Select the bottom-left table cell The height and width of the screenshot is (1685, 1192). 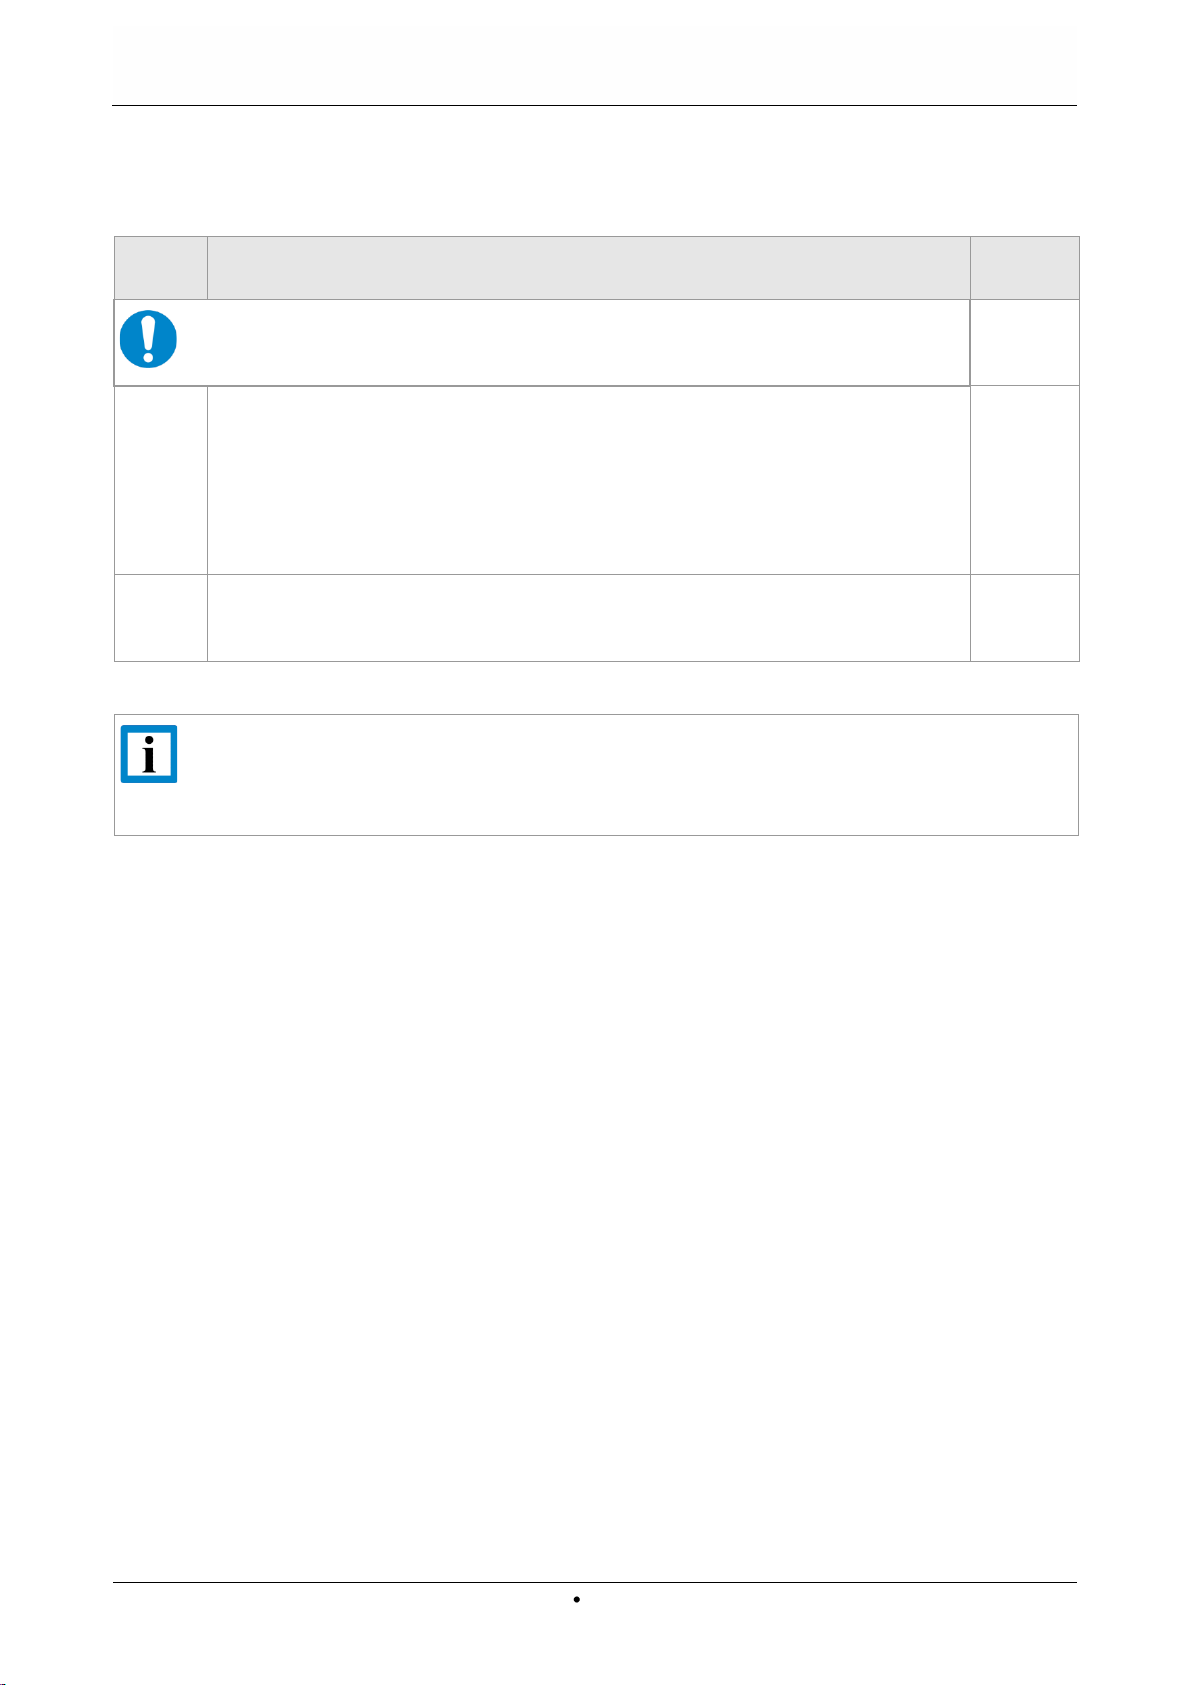pos(160,618)
